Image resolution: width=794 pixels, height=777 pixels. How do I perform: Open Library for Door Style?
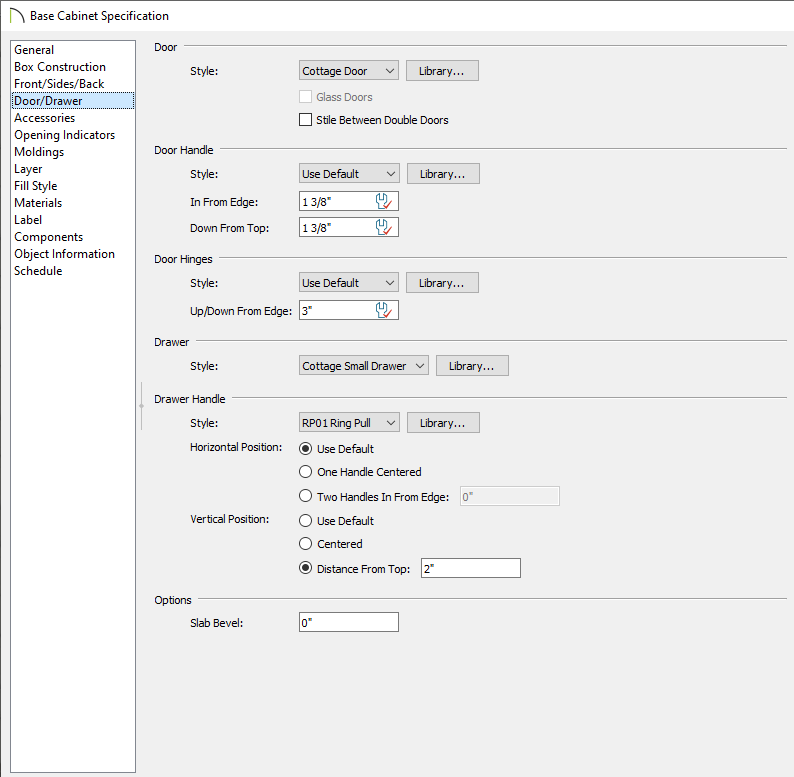[442, 71]
